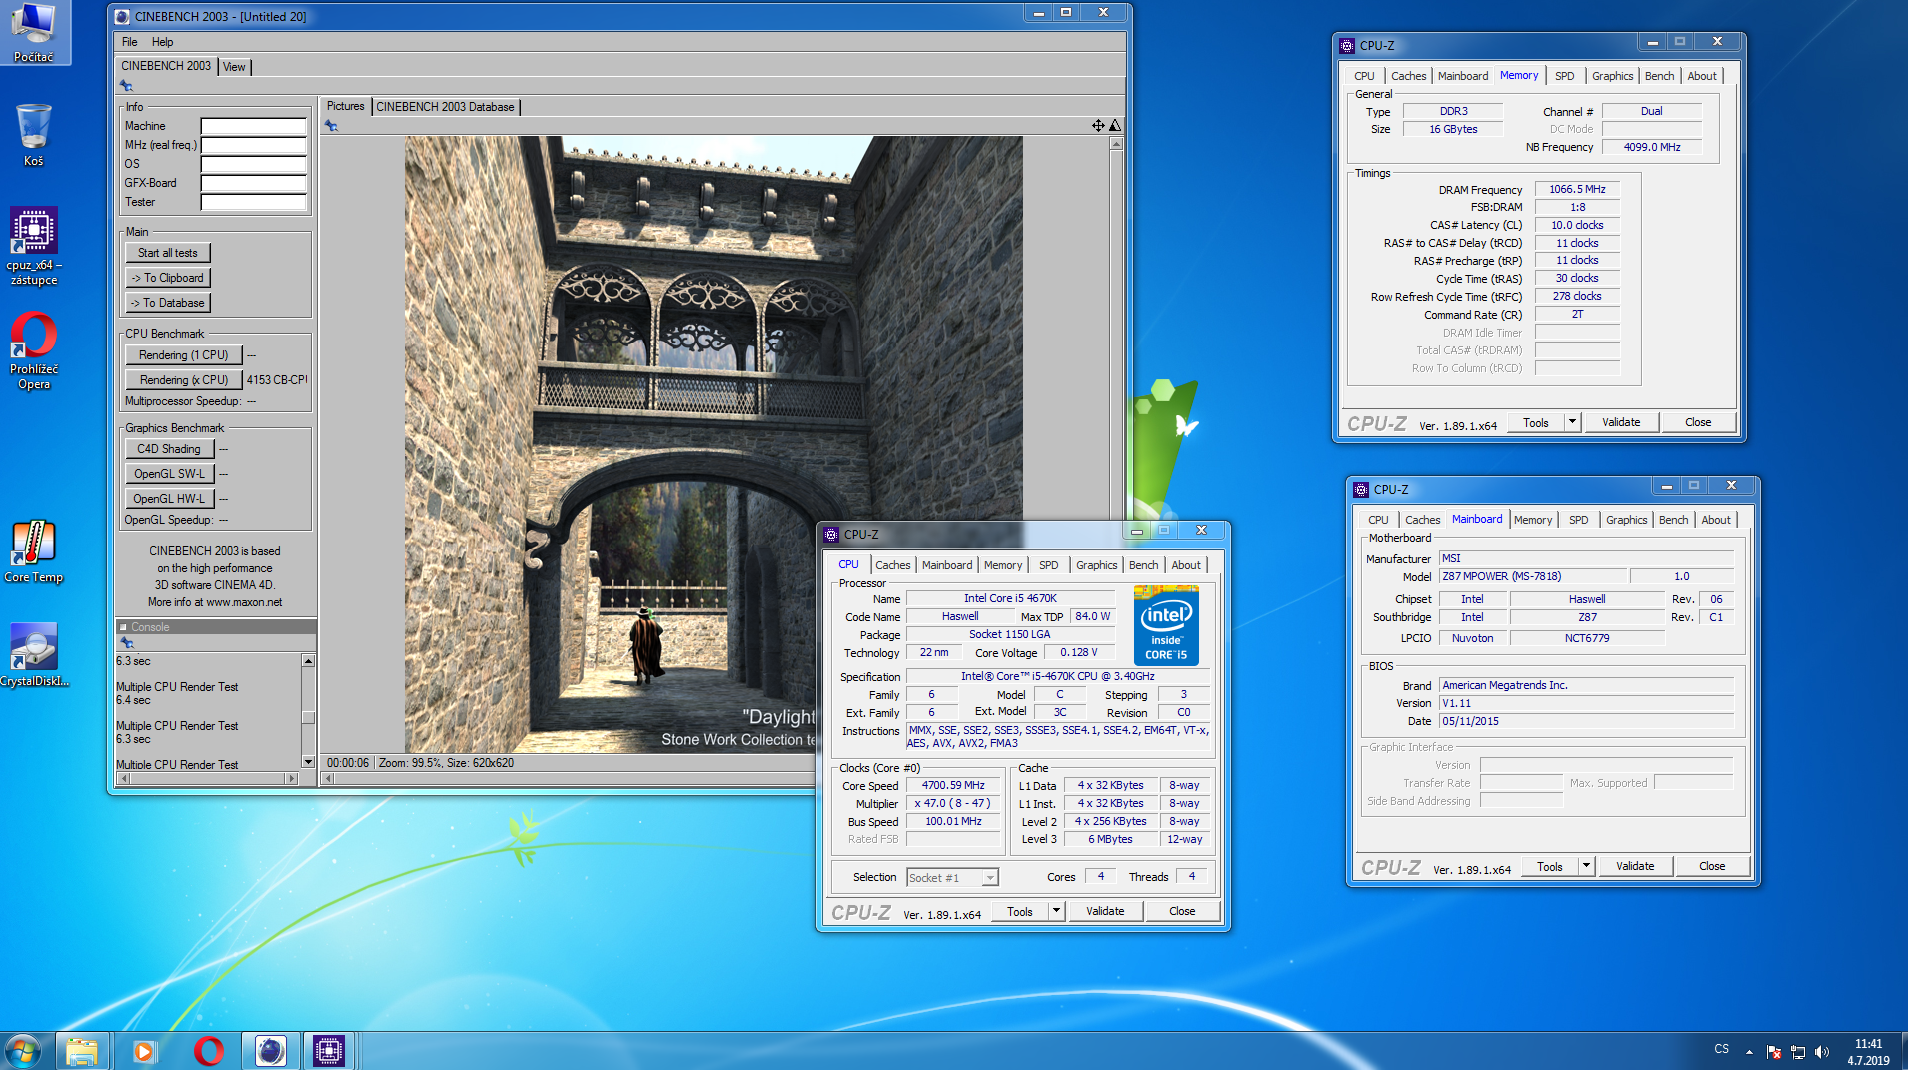Open Graphics tab in CPU-Z CPU window
The width and height of the screenshot is (1908, 1070).
tap(1096, 565)
